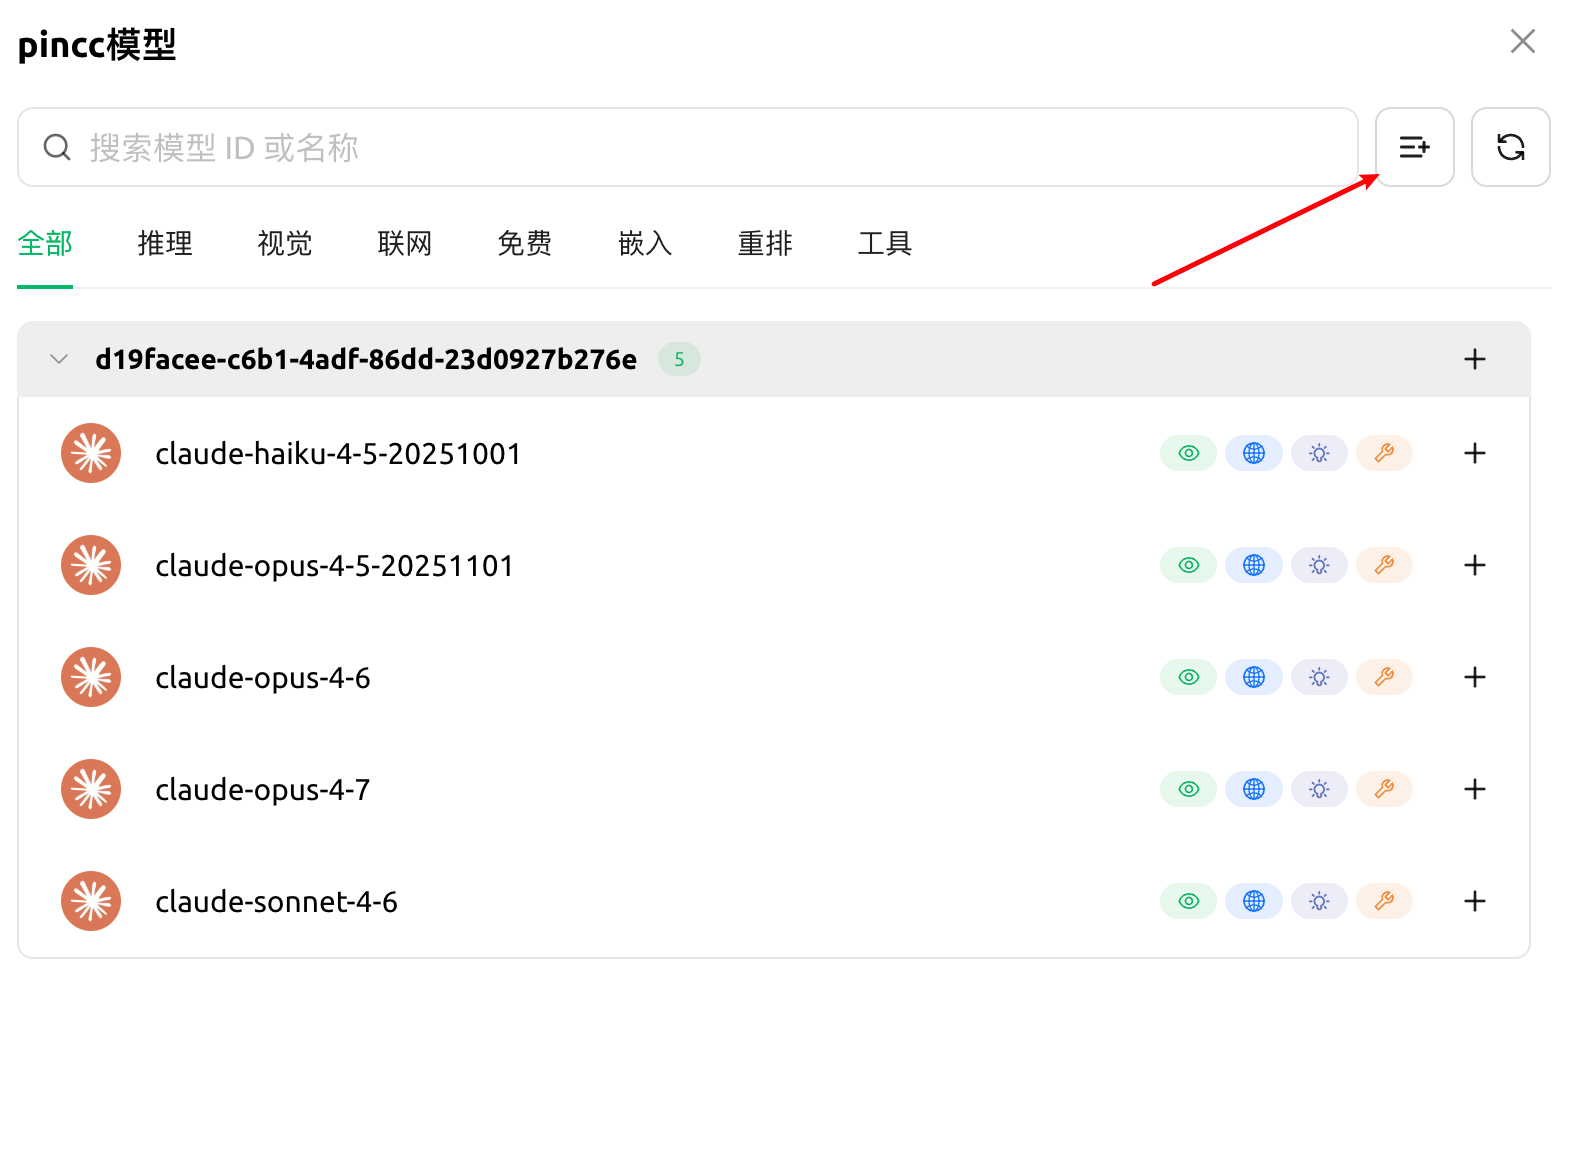Click the tools wrench tag for claude-opus-4-7
The height and width of the screenshot is (1166, 1576).
coord(1384,789)
